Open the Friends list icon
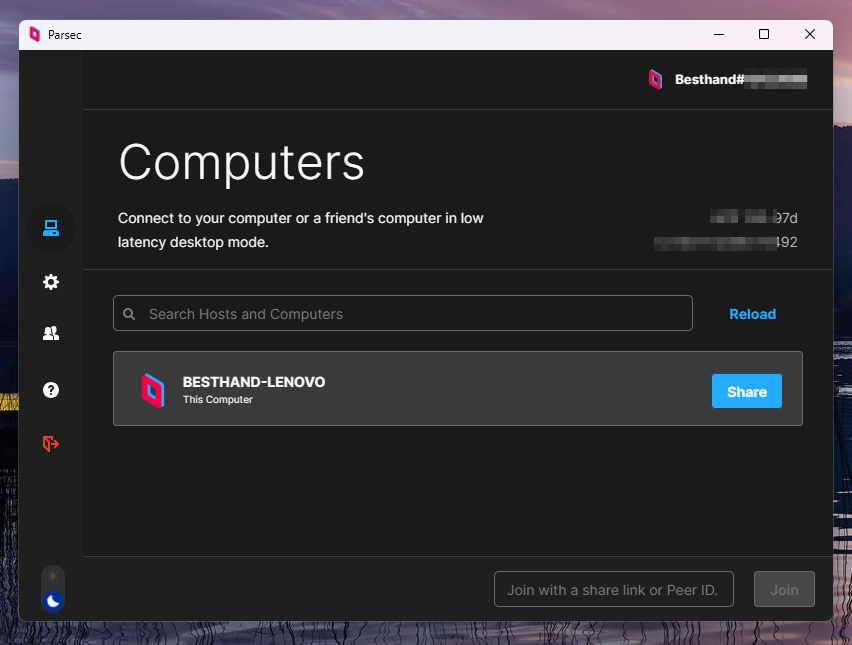 coord(51,334)
